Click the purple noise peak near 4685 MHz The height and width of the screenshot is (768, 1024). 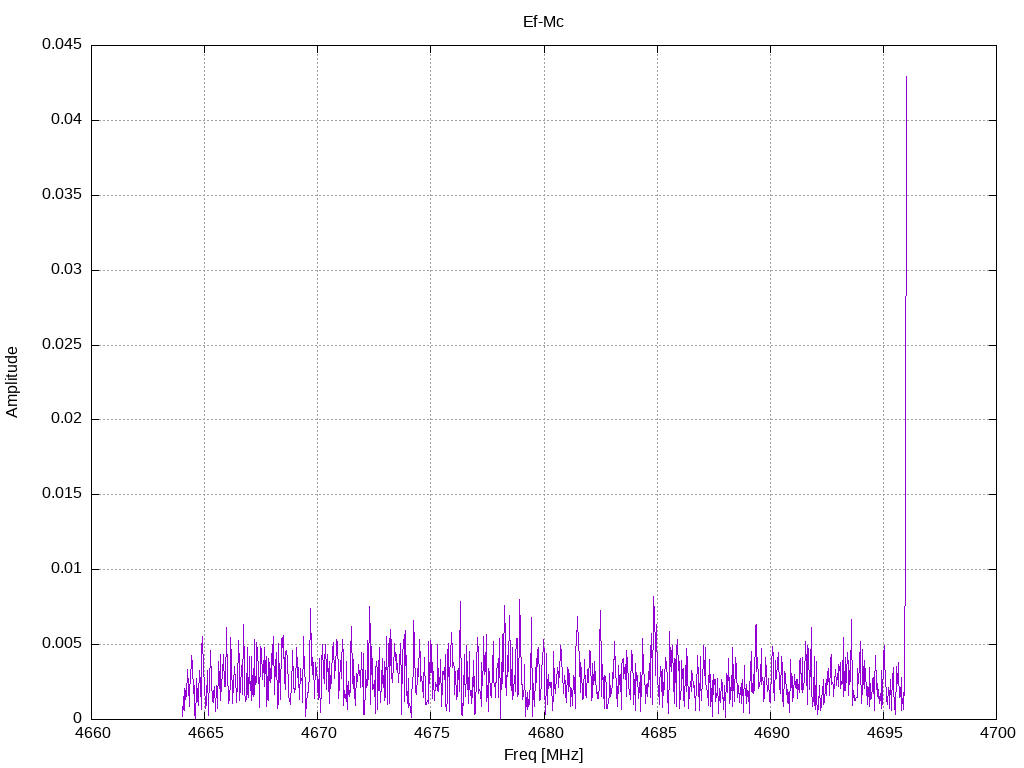pos(653,597)
